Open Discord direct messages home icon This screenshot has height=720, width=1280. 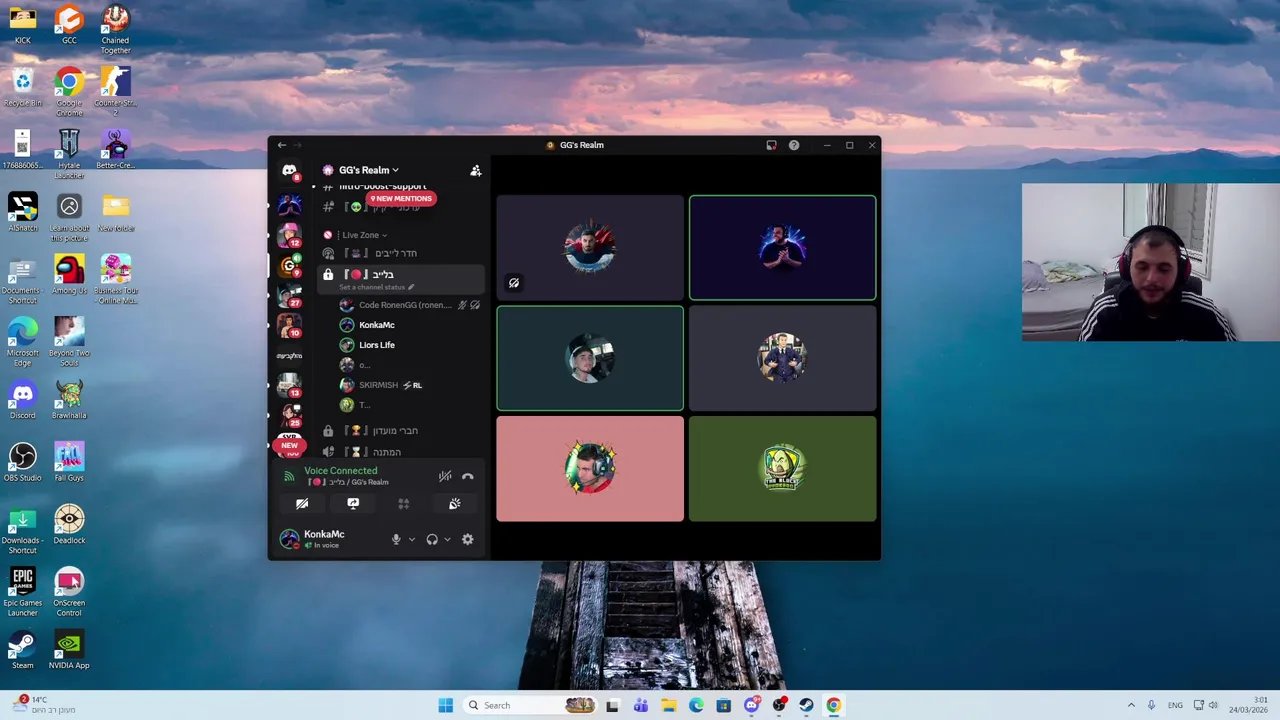[289, 171]
